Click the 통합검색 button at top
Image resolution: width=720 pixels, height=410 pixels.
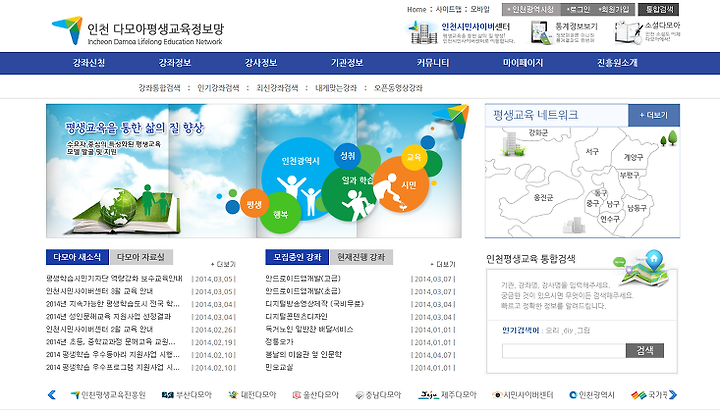[659, 9]
